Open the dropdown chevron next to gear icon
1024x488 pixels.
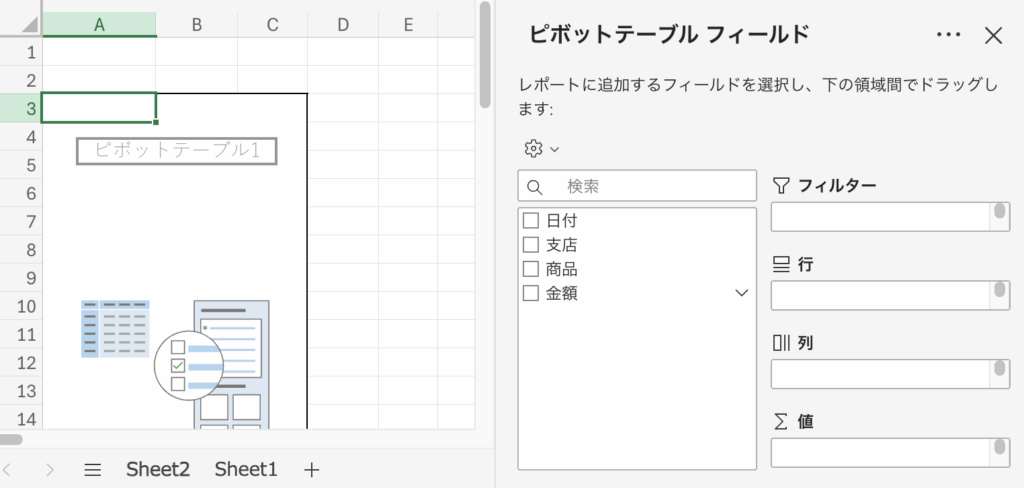pos(555,149)
